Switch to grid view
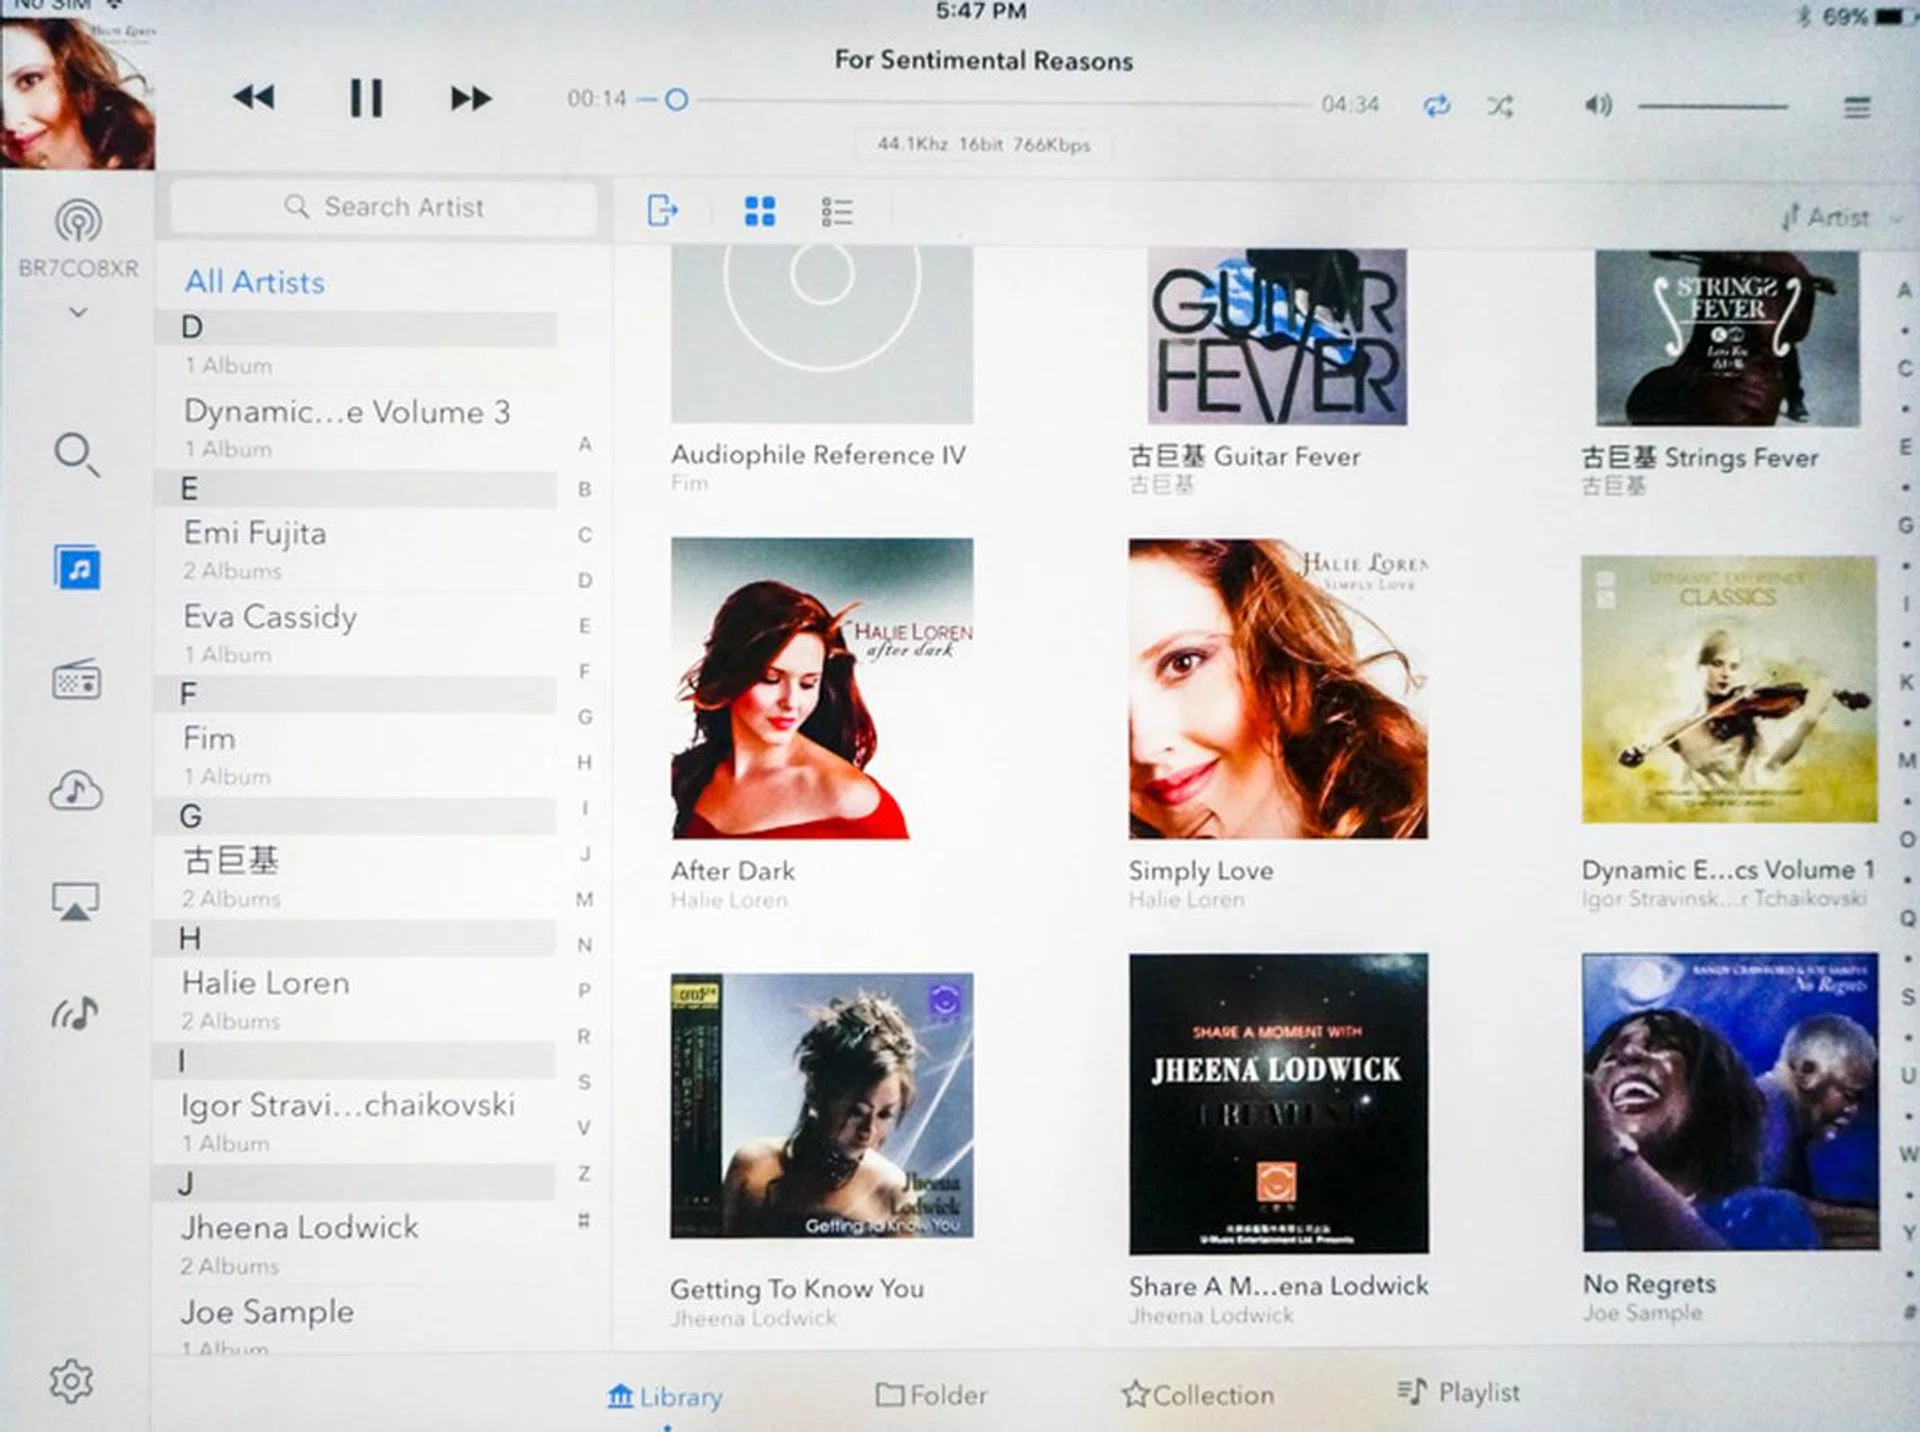This screenshot has height=1432, width=1920. 760,211
